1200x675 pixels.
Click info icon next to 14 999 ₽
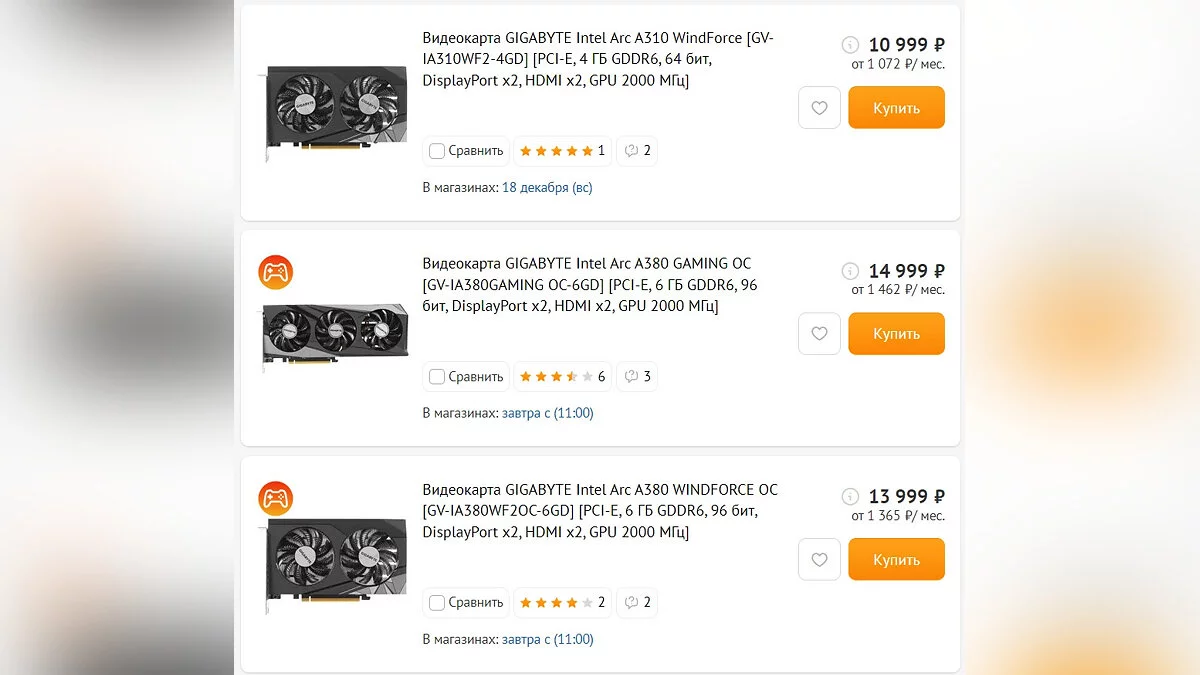pyautogui.click(x=850, y=271)
